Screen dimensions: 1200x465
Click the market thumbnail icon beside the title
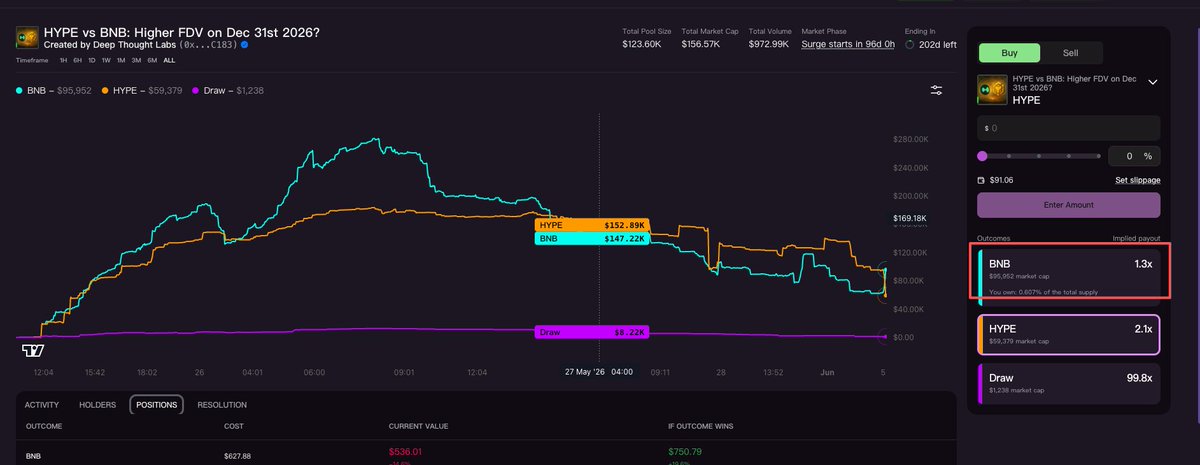27,37
